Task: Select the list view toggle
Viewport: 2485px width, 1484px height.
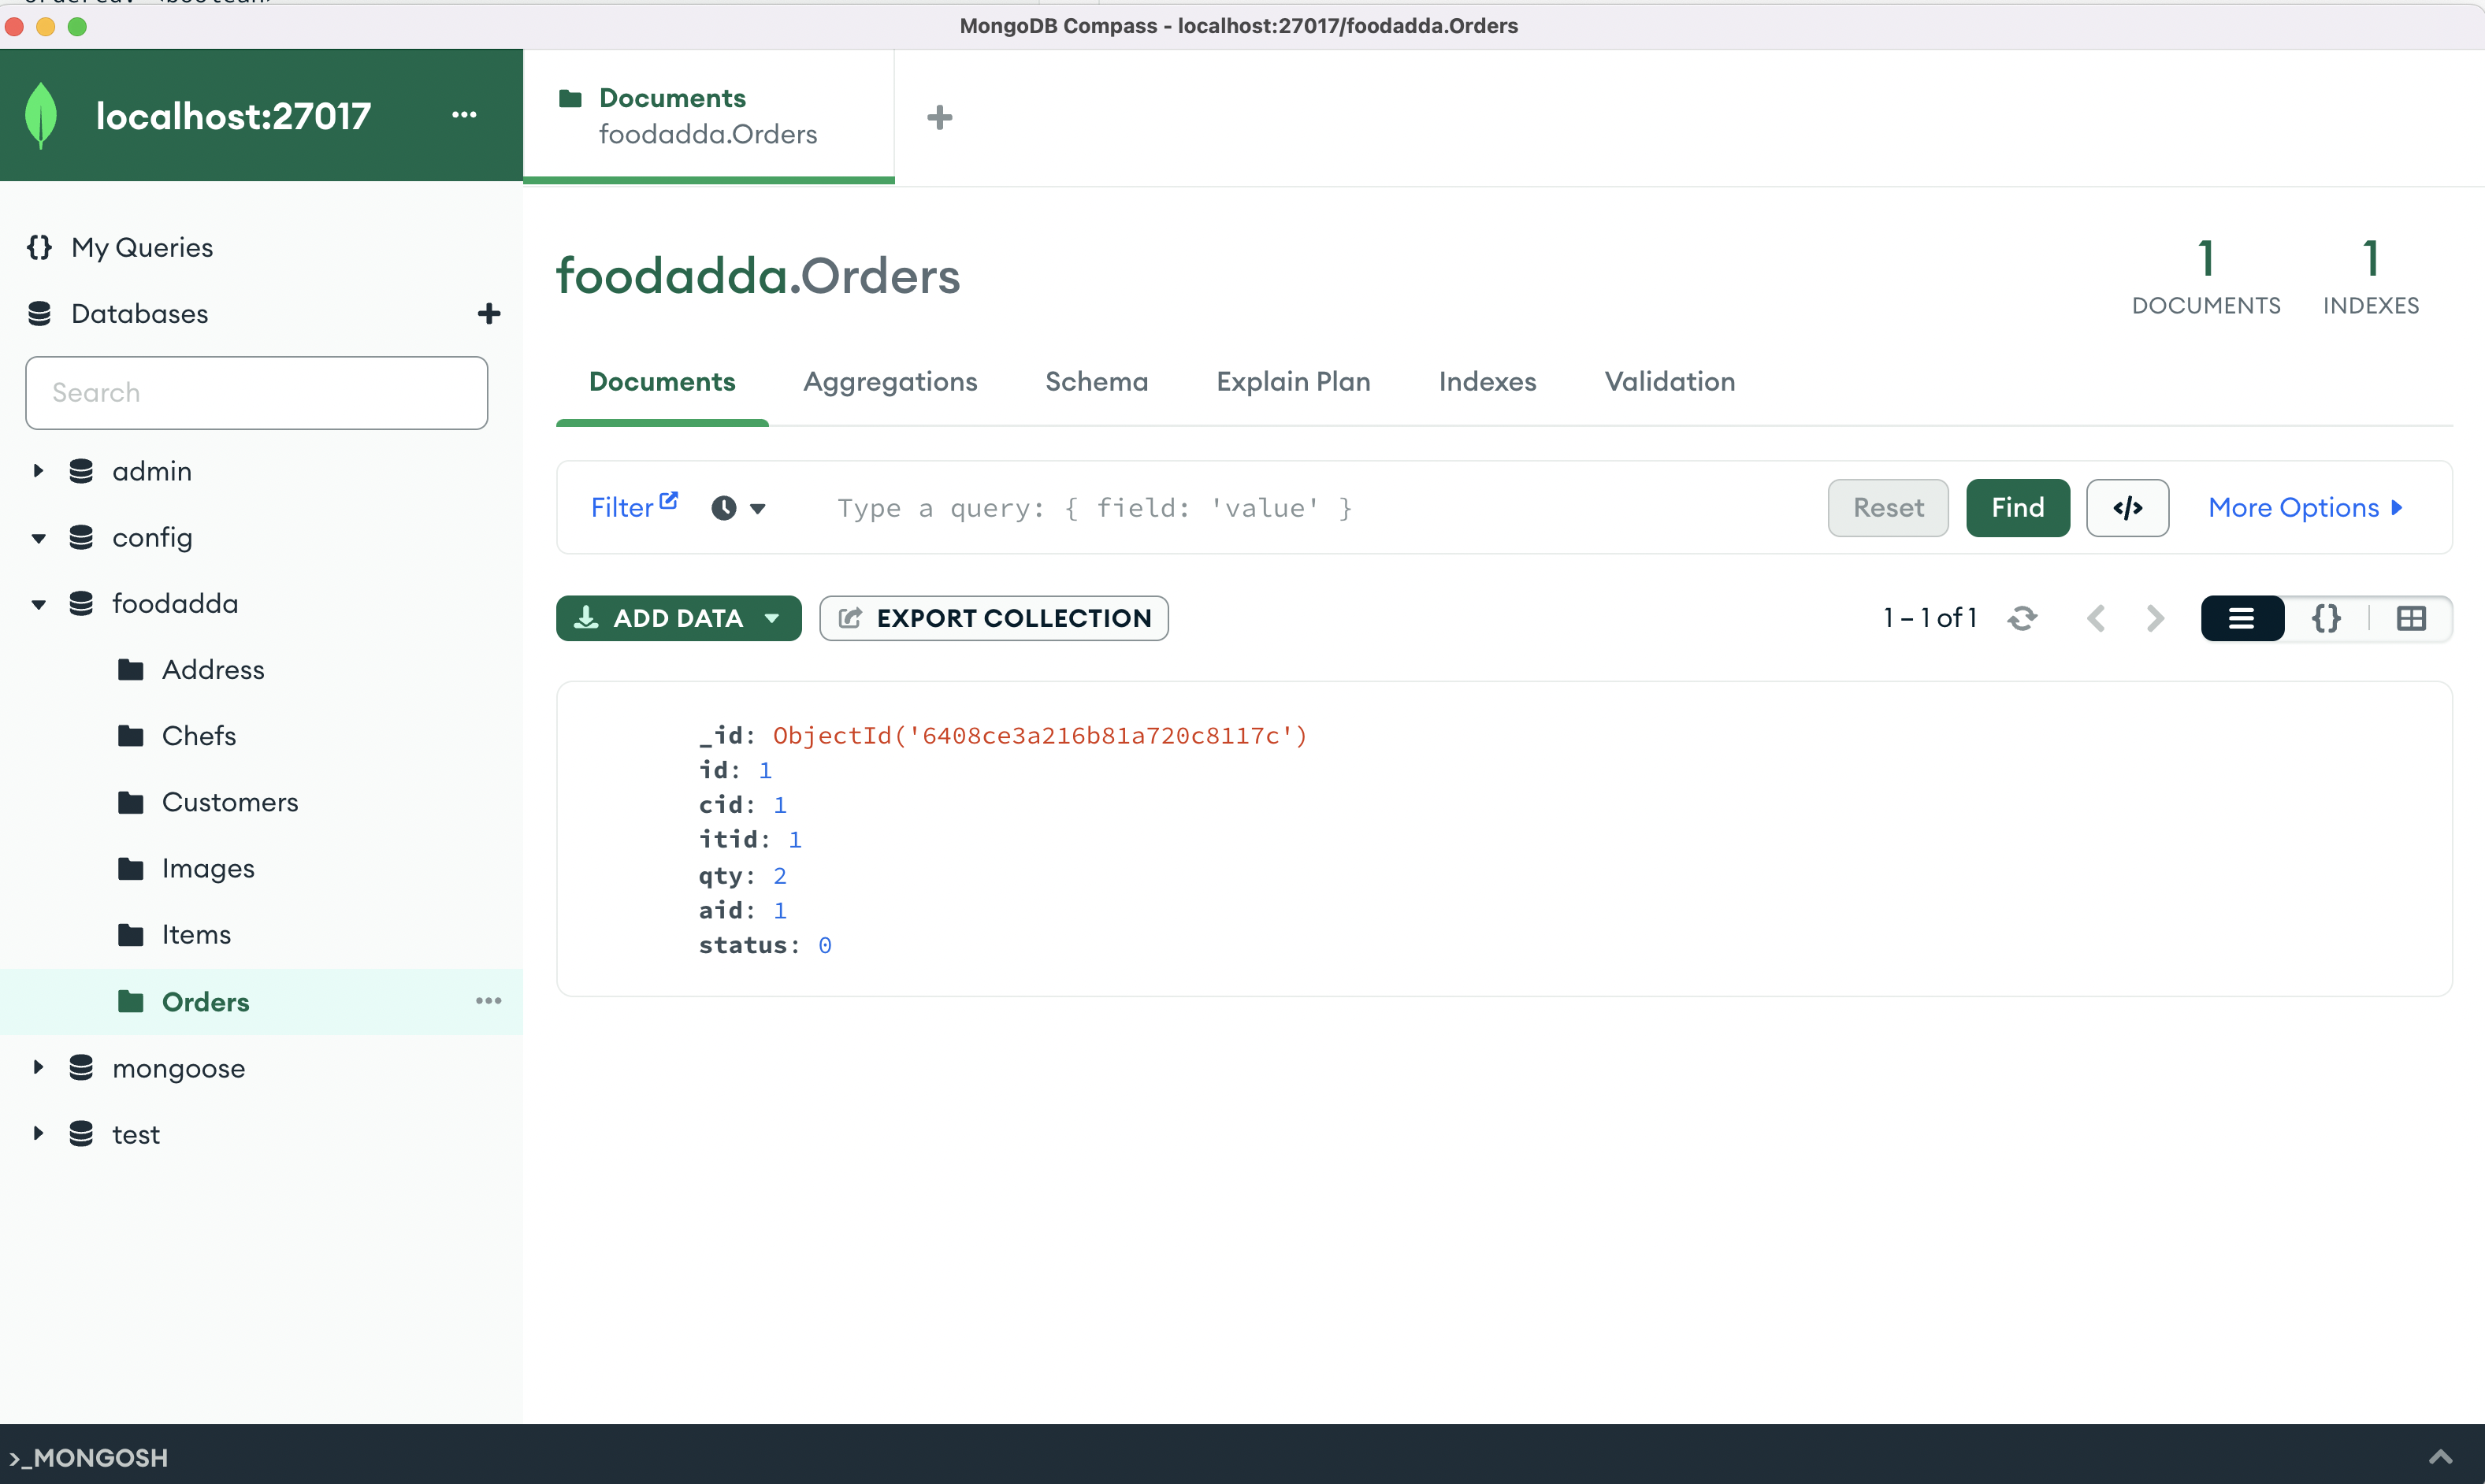Action: pos(2242,618)
